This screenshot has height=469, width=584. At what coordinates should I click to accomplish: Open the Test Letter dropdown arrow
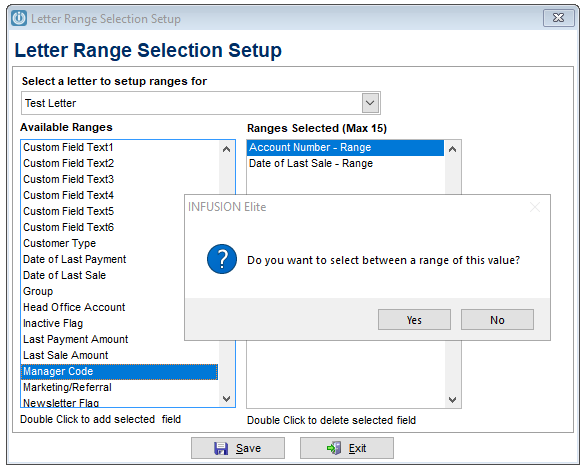tap(370, 103)
